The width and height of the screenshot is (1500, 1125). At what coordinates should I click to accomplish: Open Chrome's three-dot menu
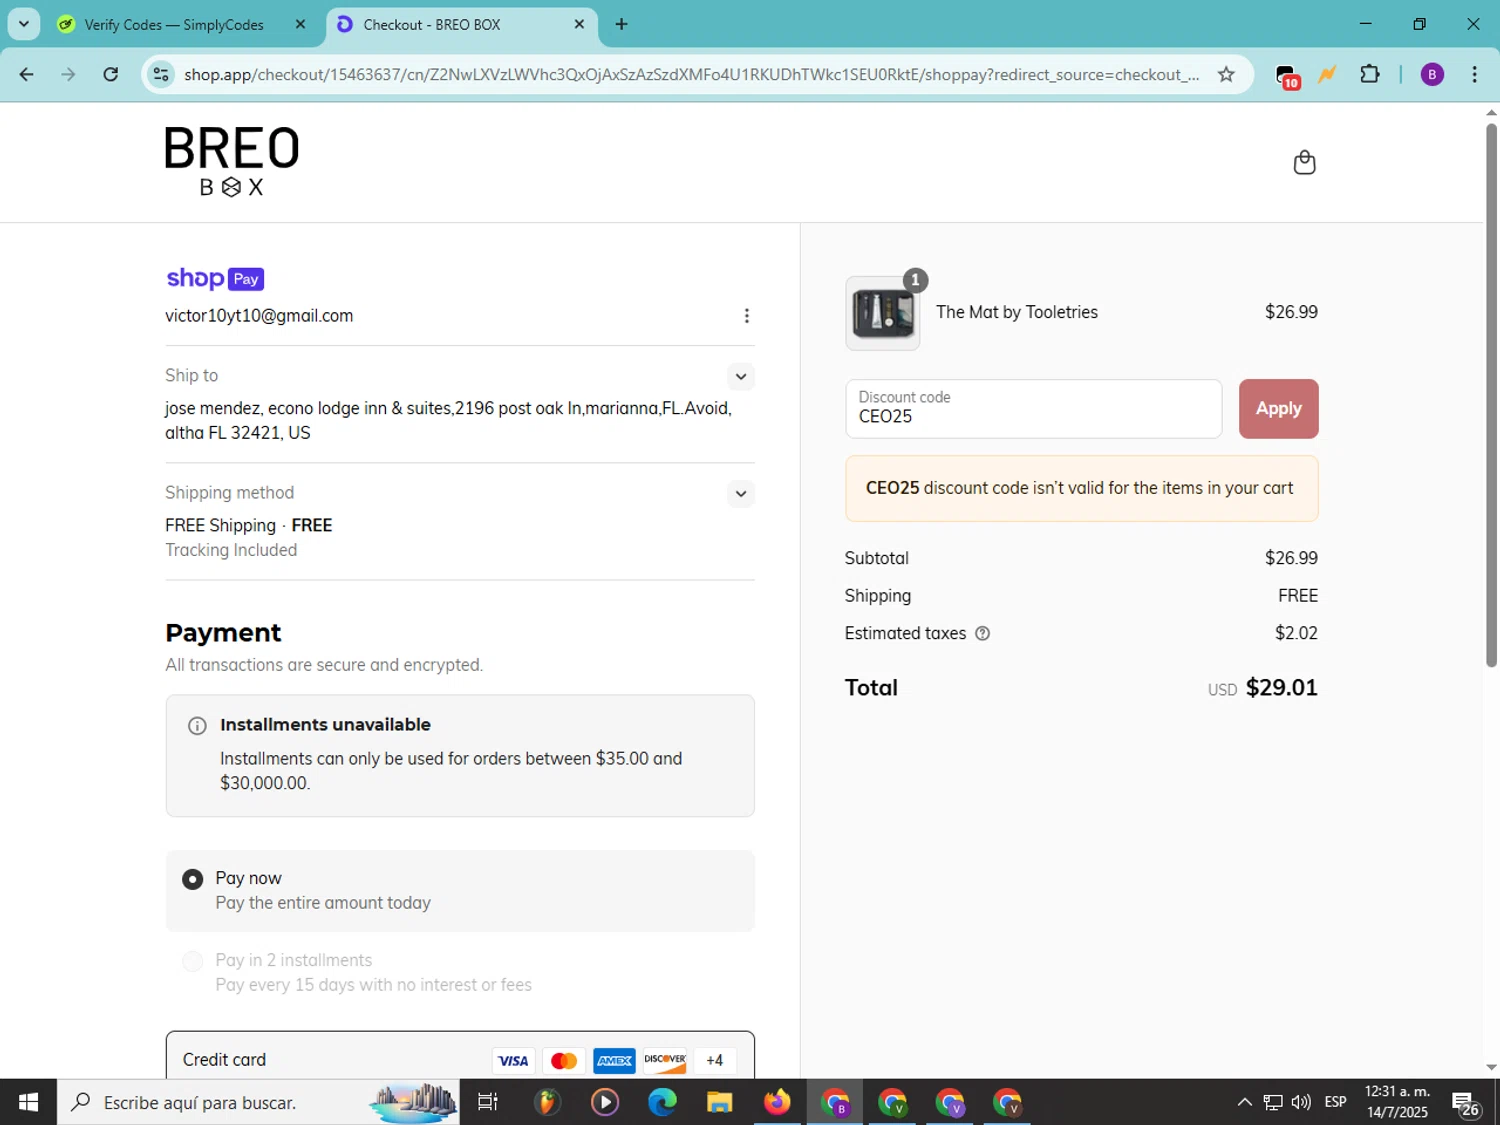coord(1474,74)
